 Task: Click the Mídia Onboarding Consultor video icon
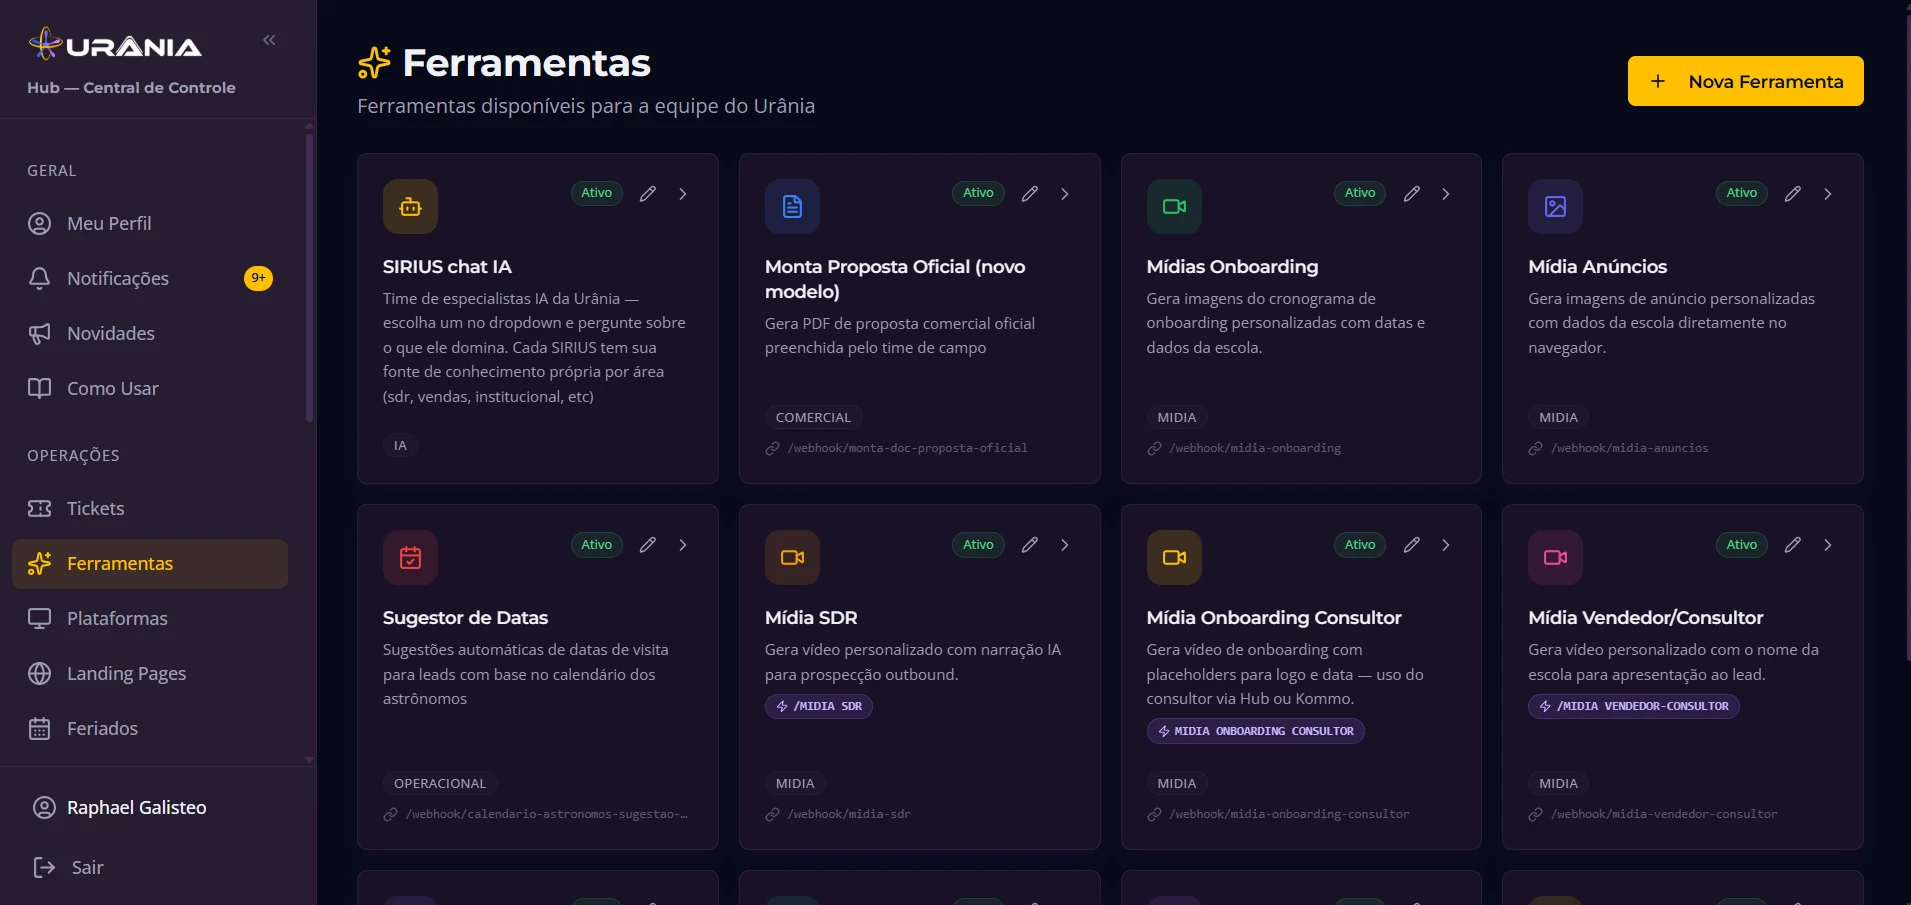click(x=1174, y=558)
